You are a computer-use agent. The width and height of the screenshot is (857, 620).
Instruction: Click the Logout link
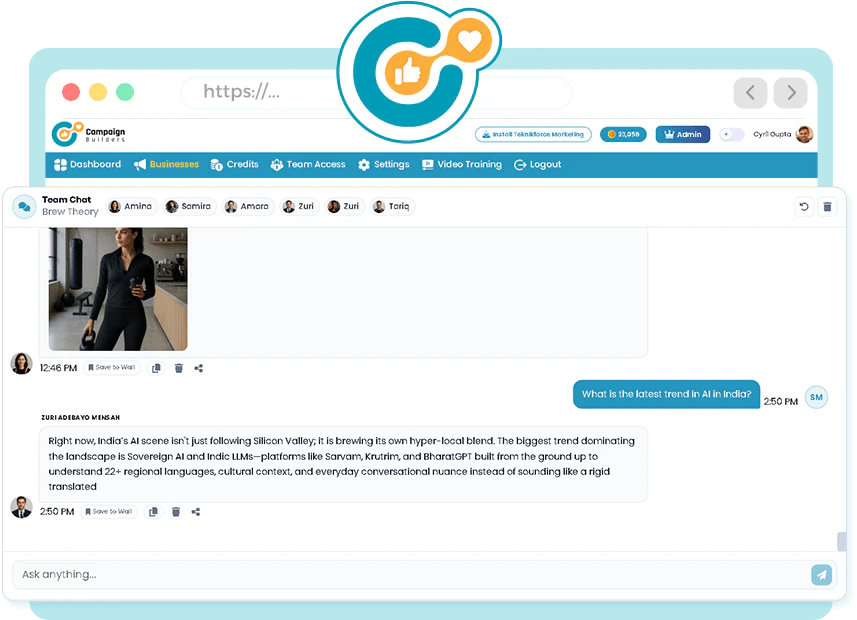(538, 164)
